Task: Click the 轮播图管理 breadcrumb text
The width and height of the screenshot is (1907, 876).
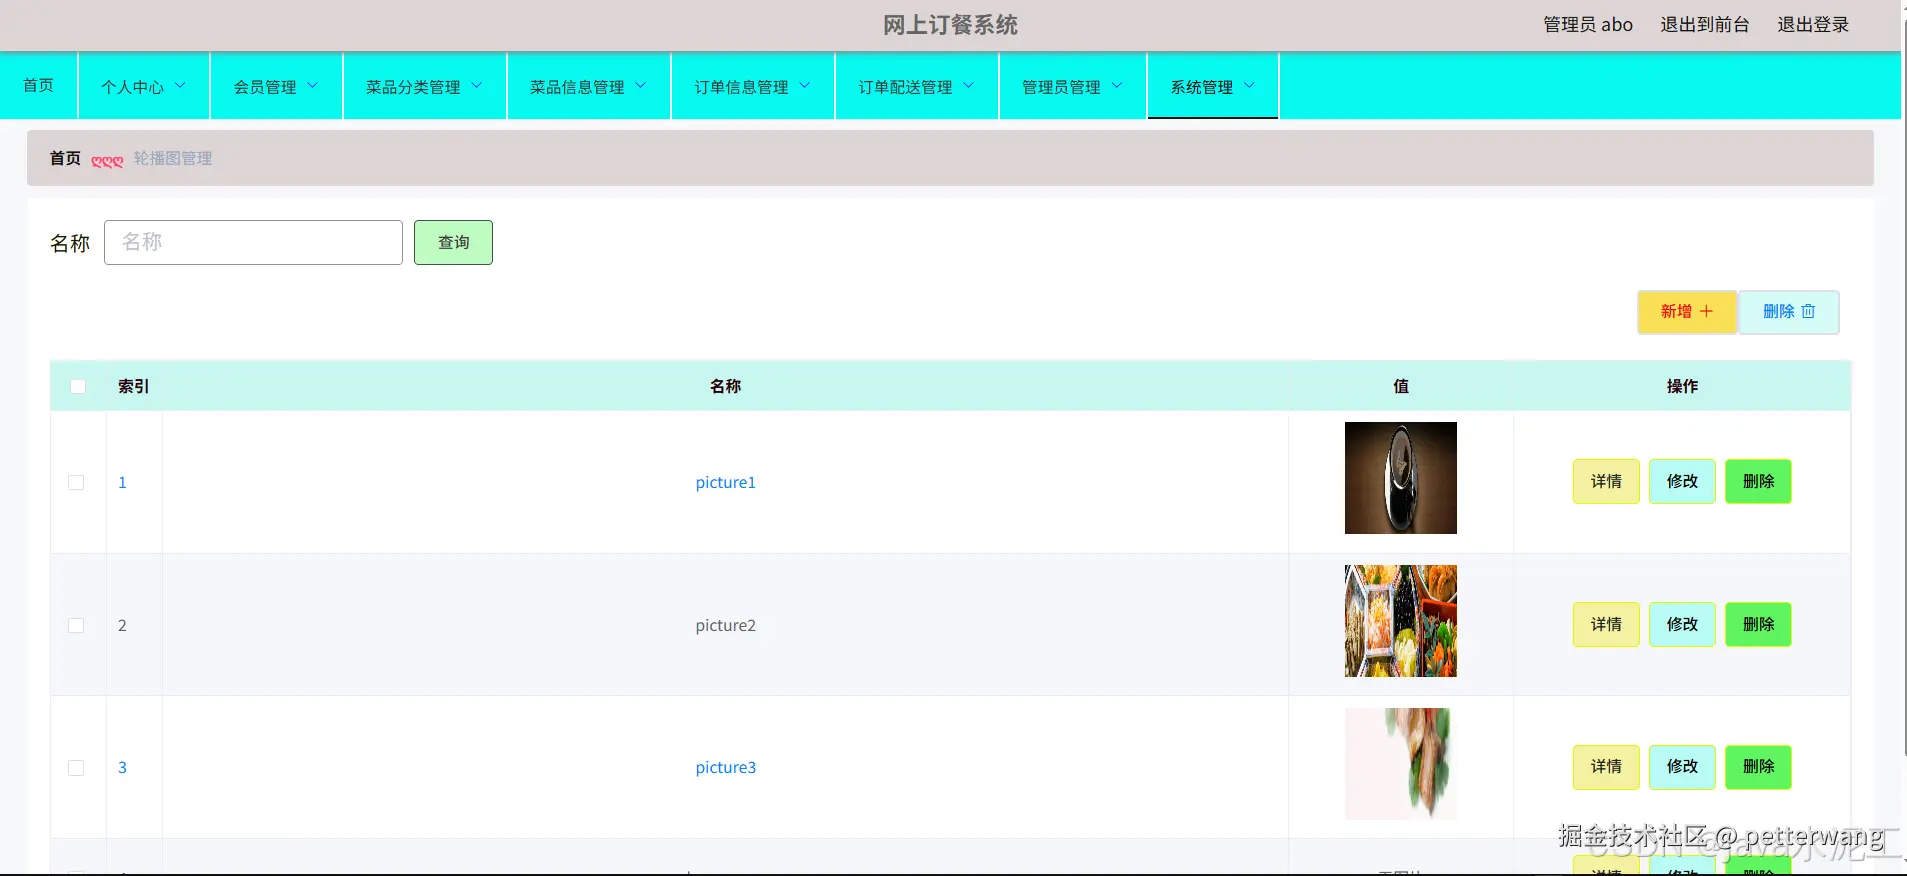Action: tap(173, 158)
